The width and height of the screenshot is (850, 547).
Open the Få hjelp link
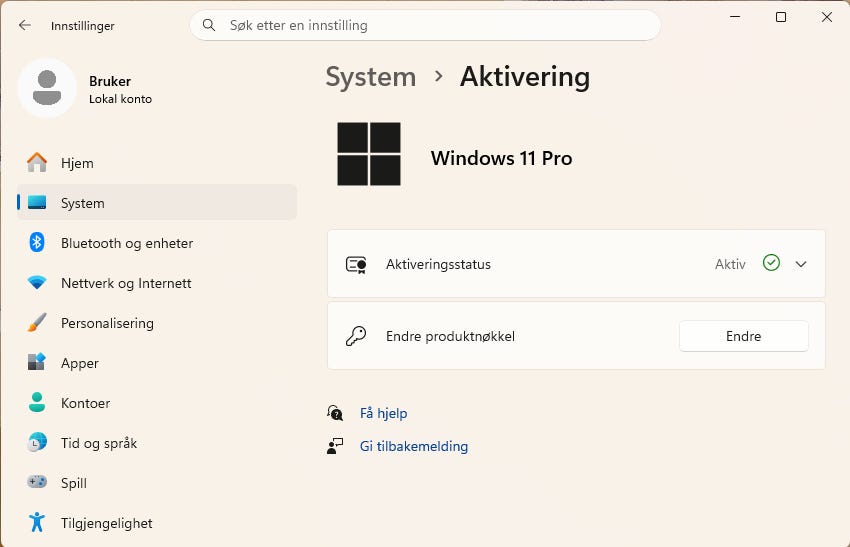383,413
